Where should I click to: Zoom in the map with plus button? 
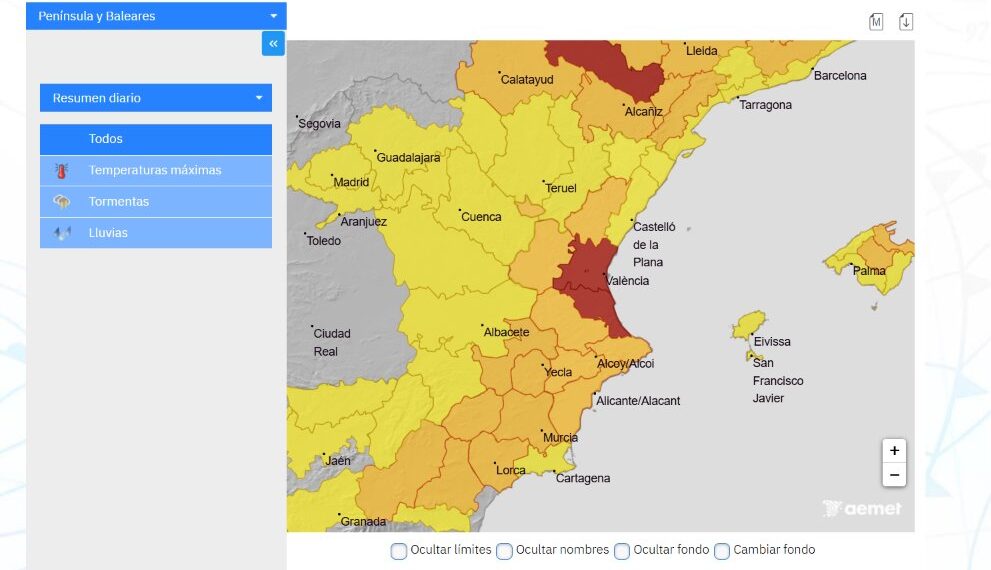(894, 451)
